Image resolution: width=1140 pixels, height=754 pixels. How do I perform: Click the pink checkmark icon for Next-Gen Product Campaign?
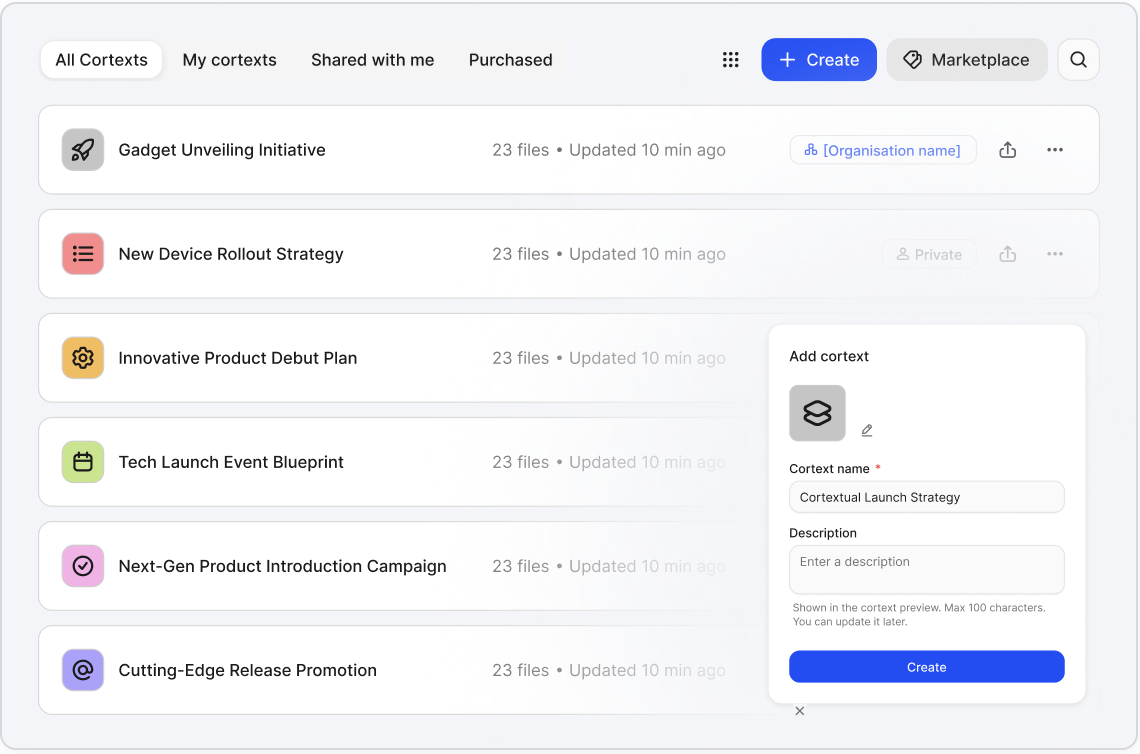click(83, 566)
